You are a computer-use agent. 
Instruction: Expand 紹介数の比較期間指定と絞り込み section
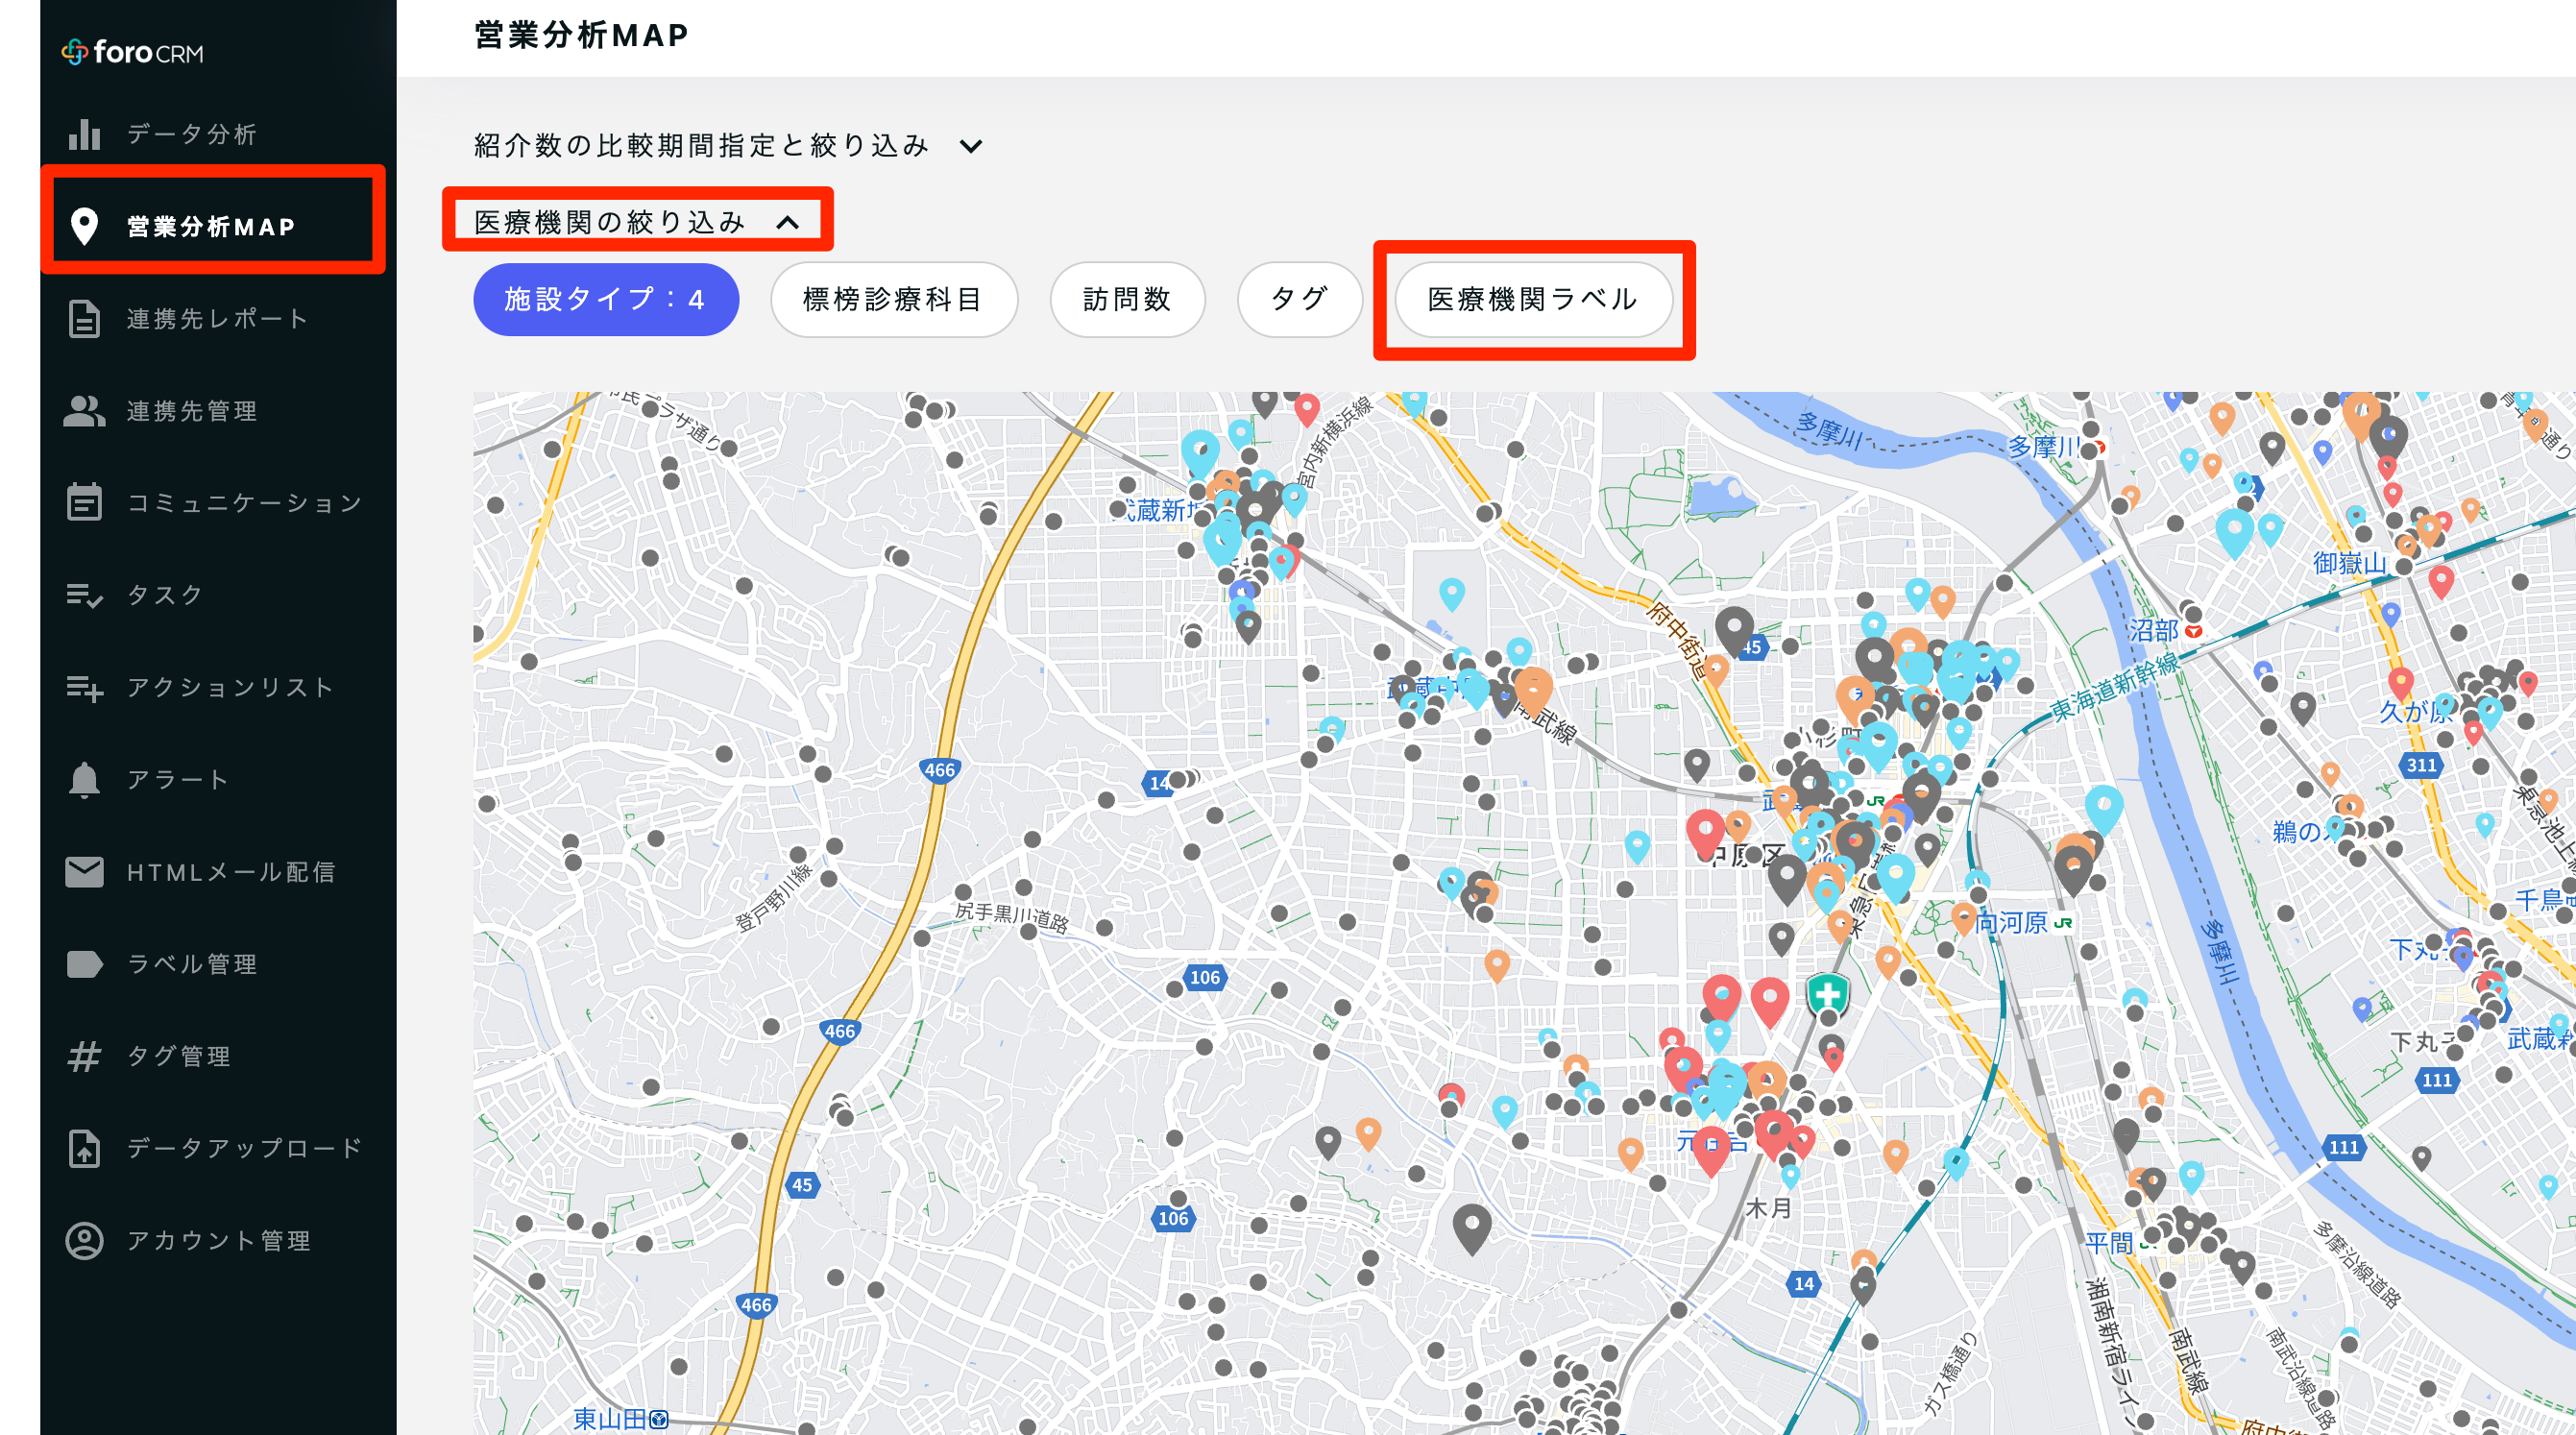(x=728, y=146)
